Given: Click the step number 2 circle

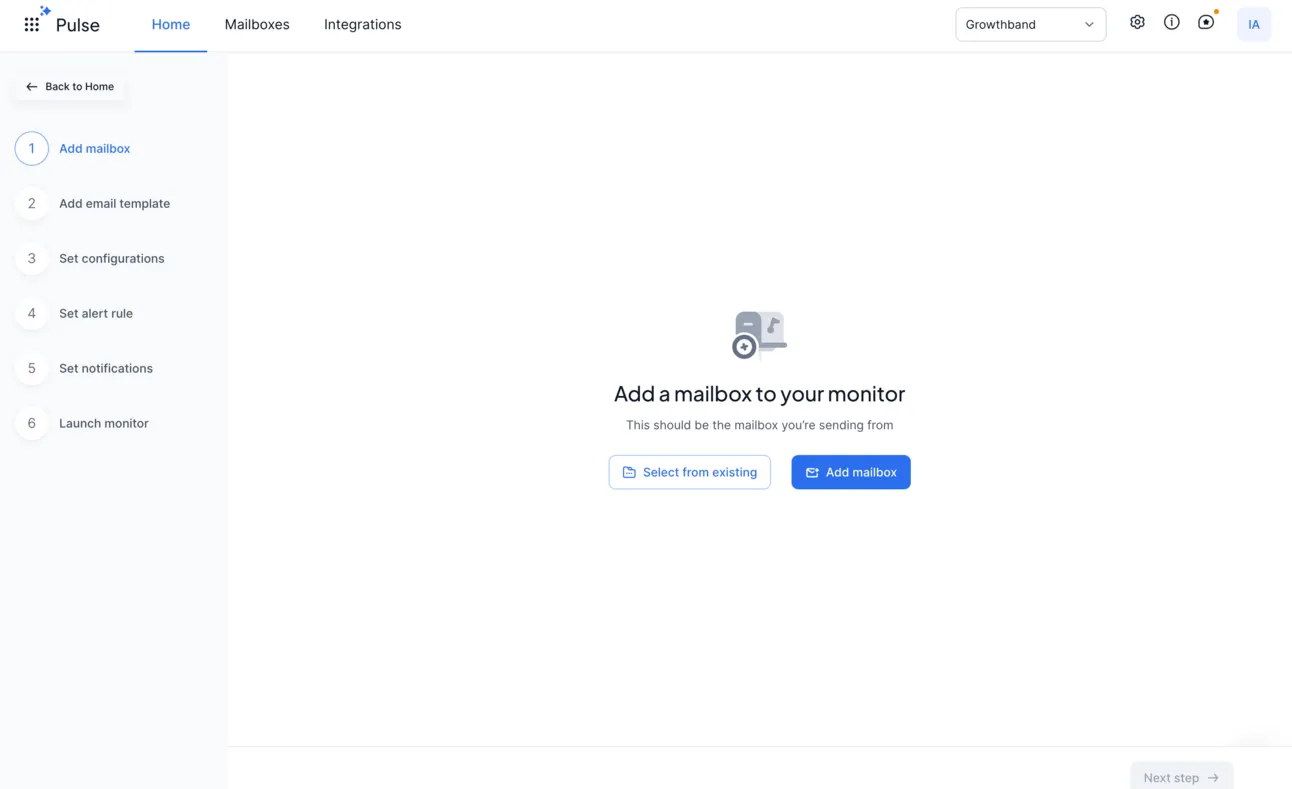Looking at the screenshot, I should coord(32,204).
